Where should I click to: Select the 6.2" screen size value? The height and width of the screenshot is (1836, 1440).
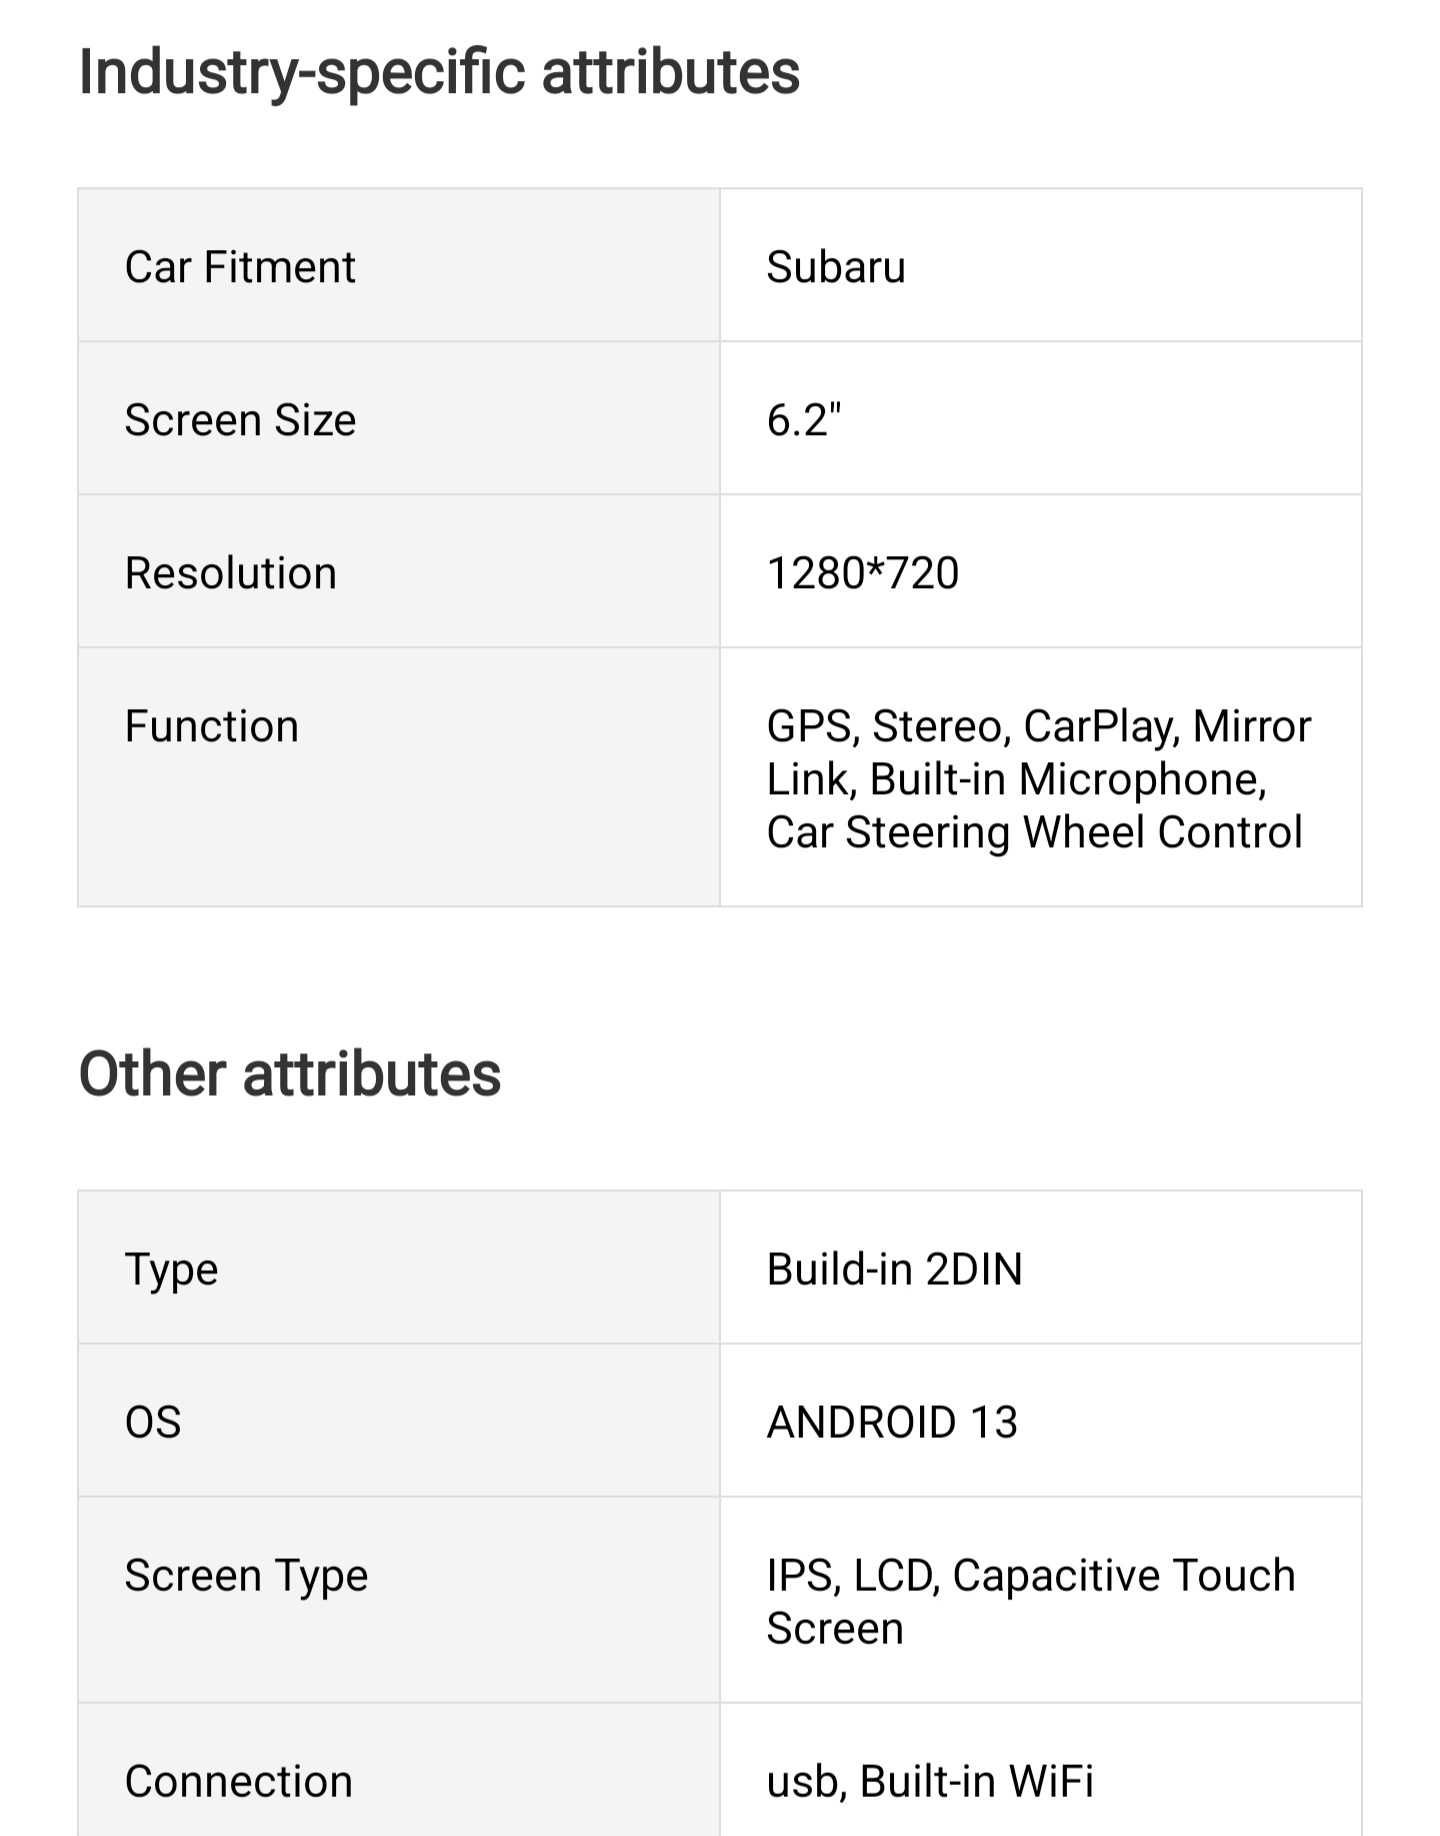pyautogui.click(x=804, y=420)
